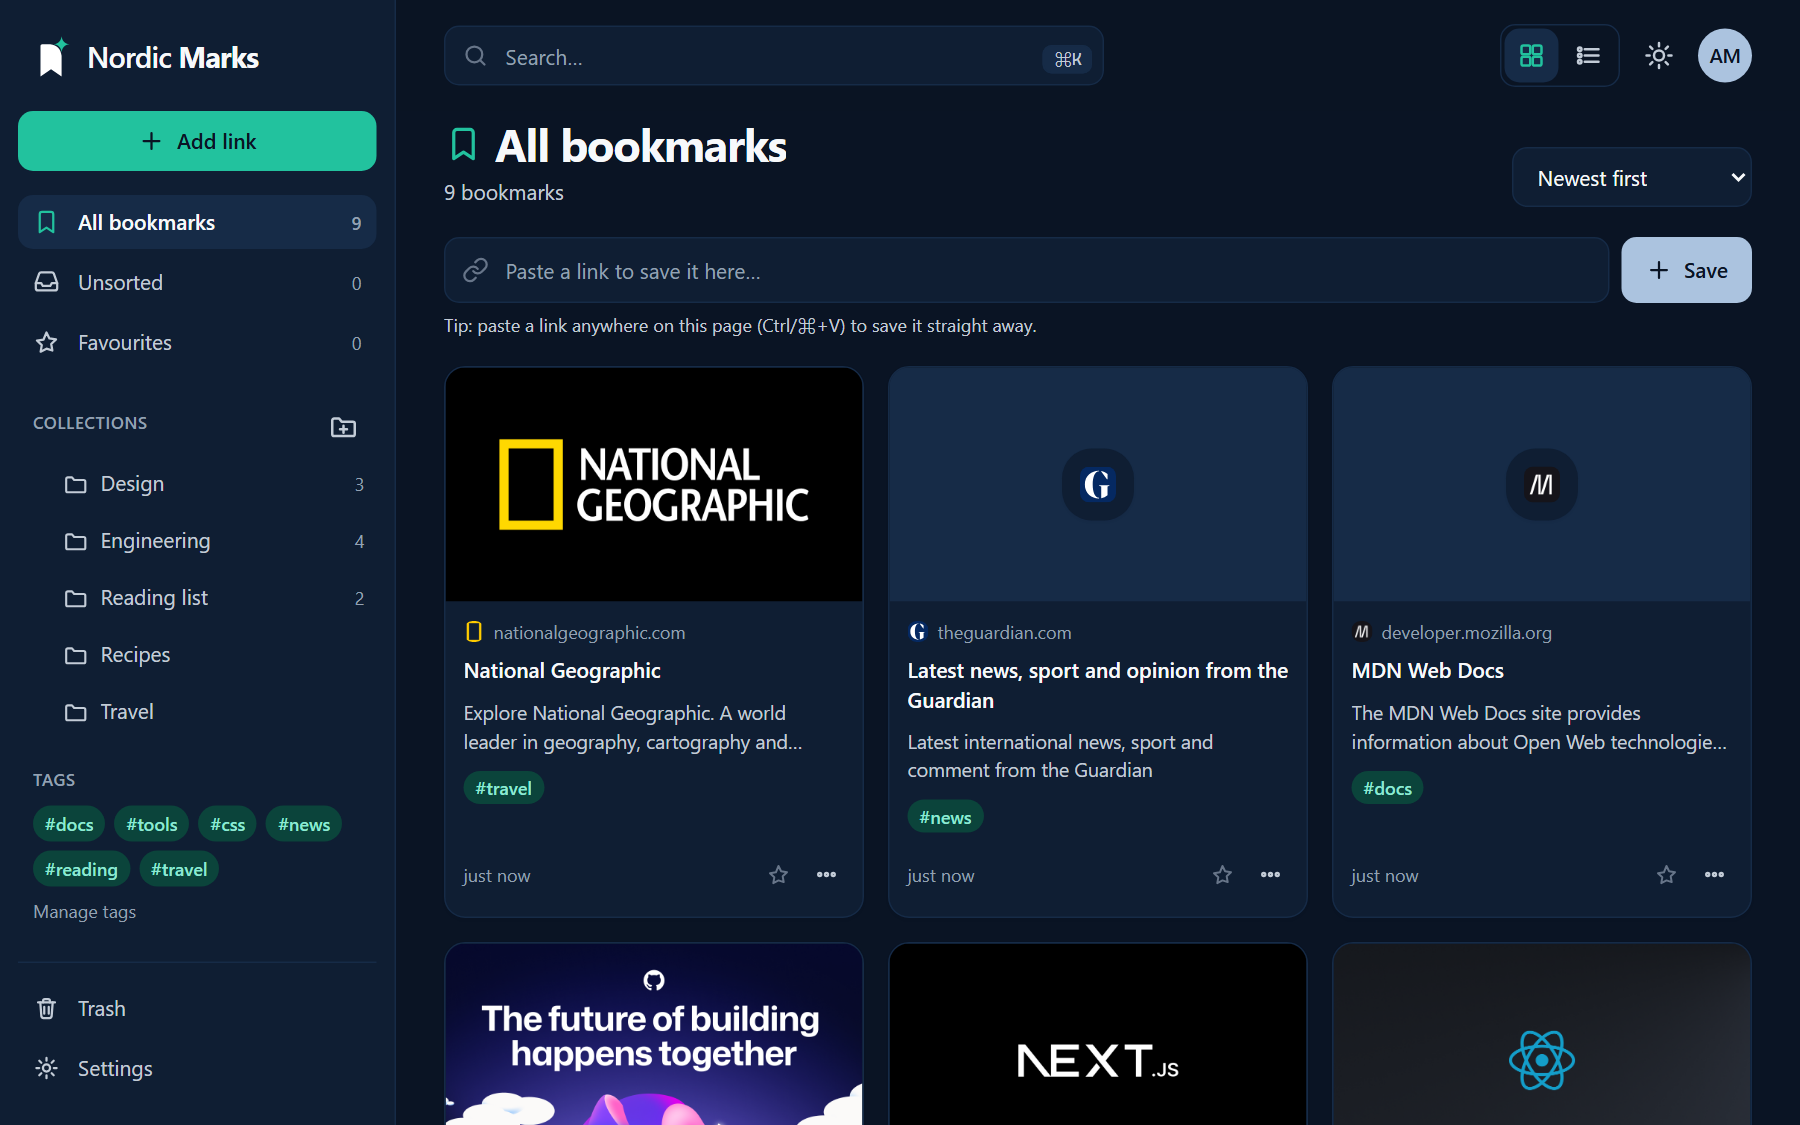Open the GitHub bookmark thumbnail
This screenshot has width=1800, height=1125.
654,1034
